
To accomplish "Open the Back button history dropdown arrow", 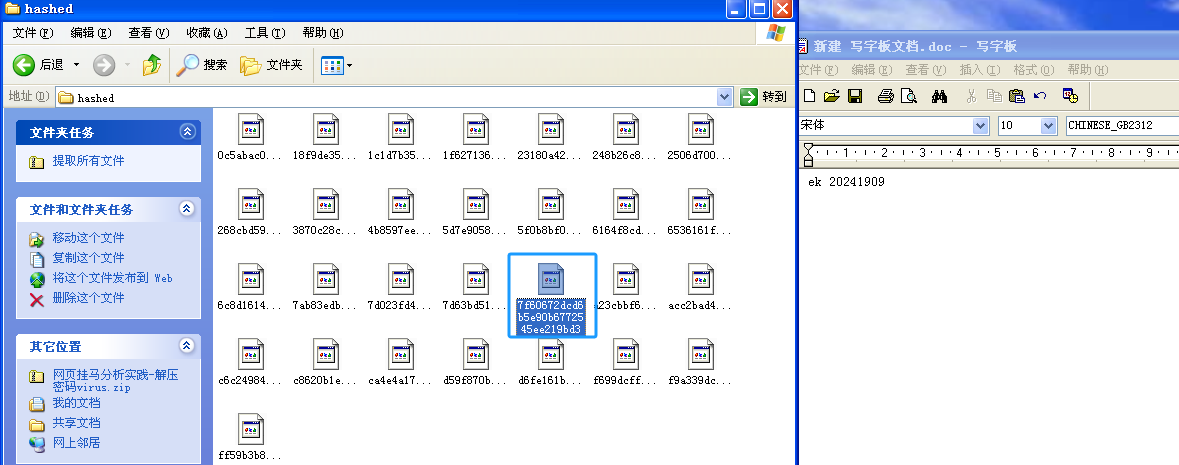I will pyautogui.click(x=76, y=65).
